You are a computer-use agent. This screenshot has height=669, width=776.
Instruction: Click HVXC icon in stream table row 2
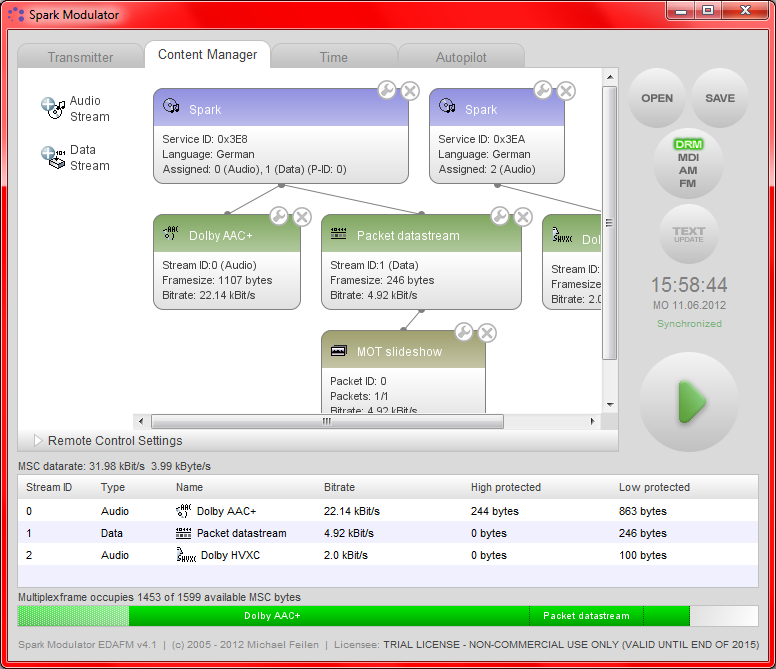point(186,555)
